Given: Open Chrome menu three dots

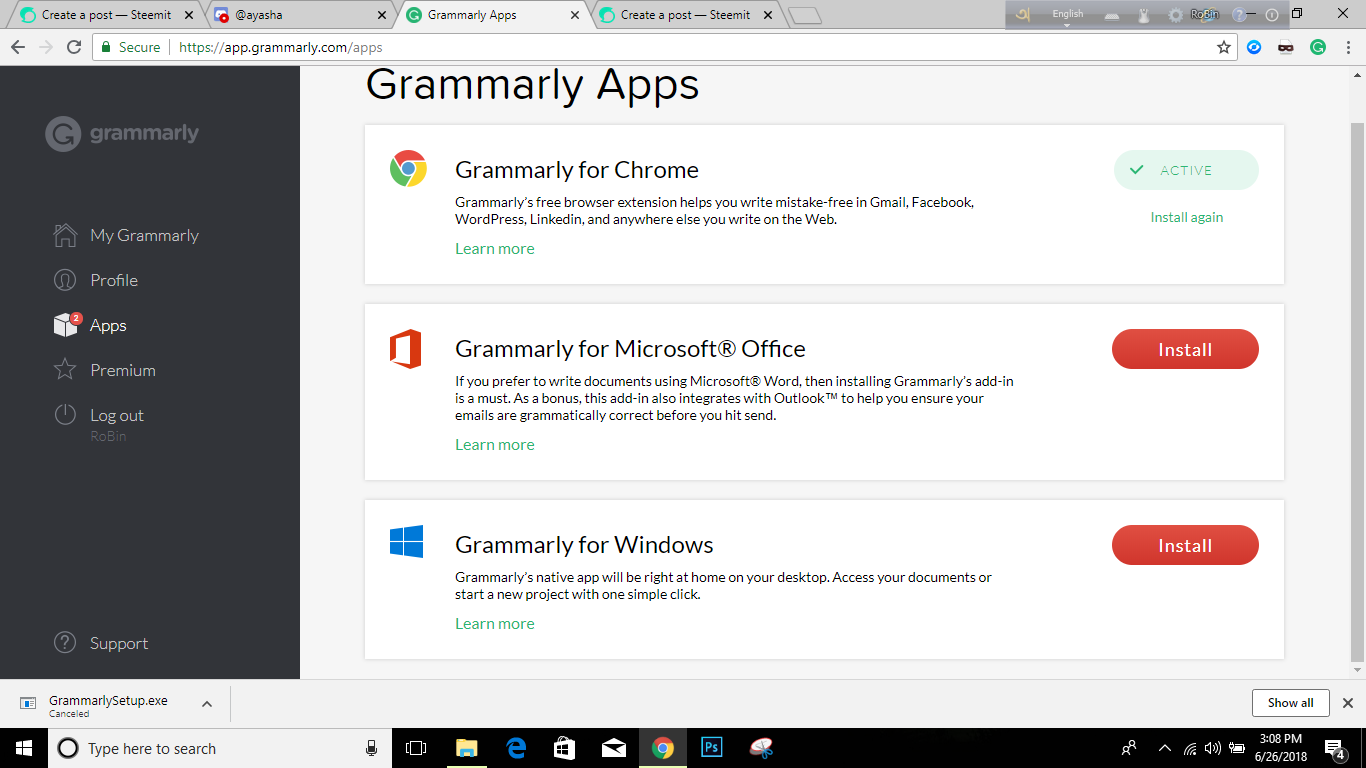Looking at the screenshot, I should pos(1348,47).
